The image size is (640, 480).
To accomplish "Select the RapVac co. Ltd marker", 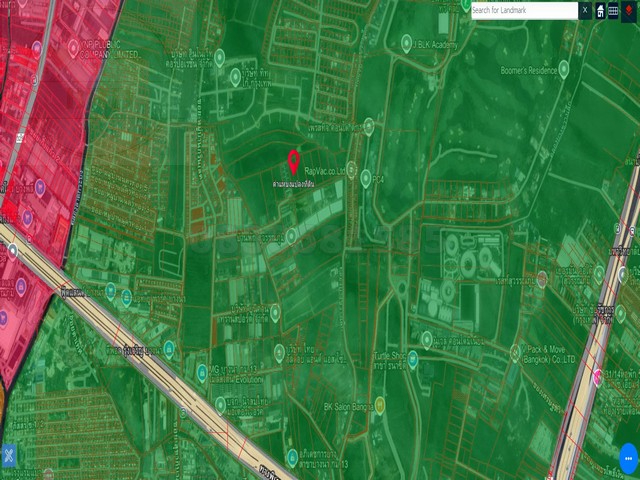I will pyautogui.click(x=351, y=169).
